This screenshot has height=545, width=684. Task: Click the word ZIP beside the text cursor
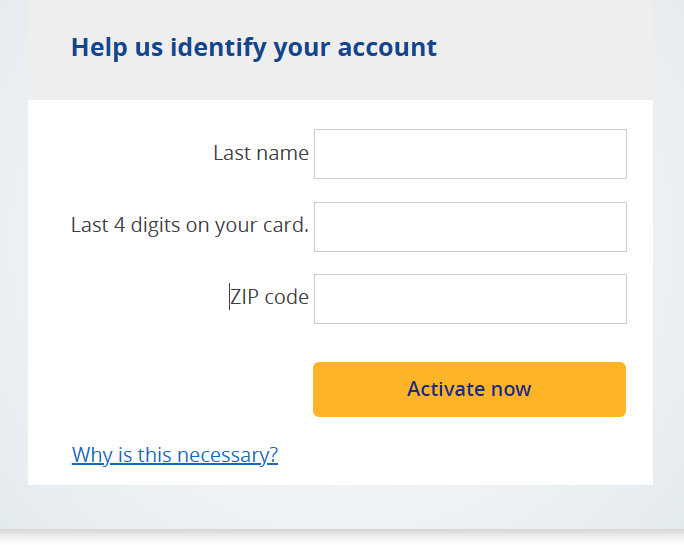click(x=244, y=297)
